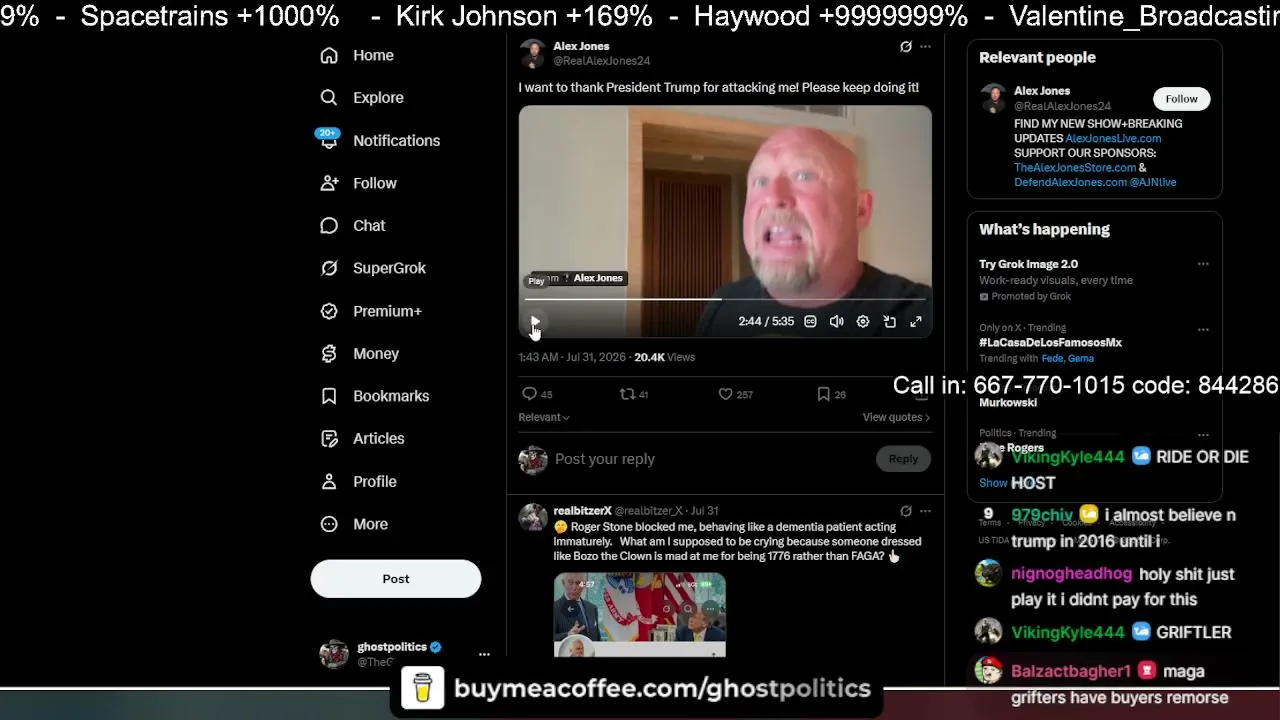Click the Grok icon on Alex Jones post
The height and width of the screenshot is (720, 1280).
[906, 47]
